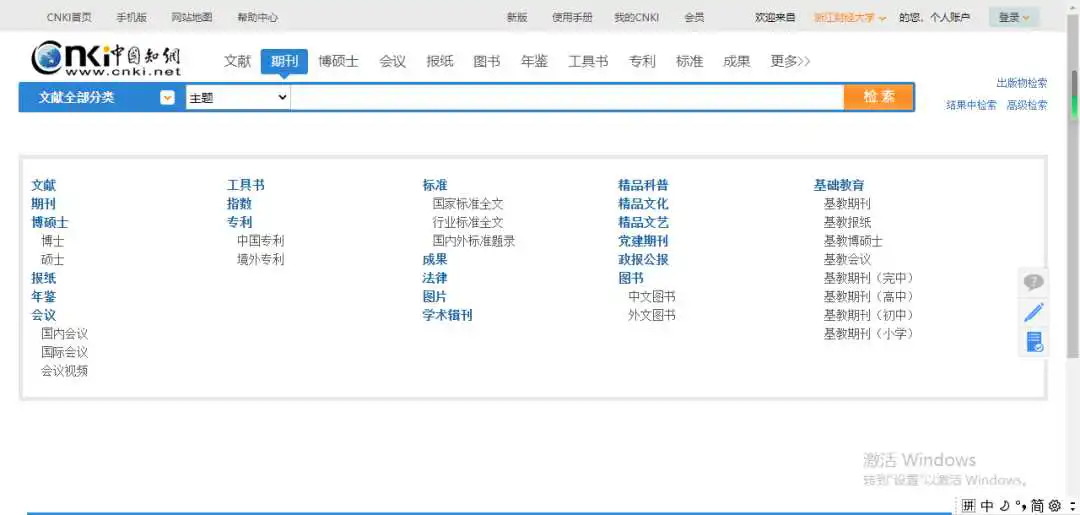The image size is (1080, 515).
Task: Click the IME 简 simplified-Chinese toggle
Action: pos(1037,506)
